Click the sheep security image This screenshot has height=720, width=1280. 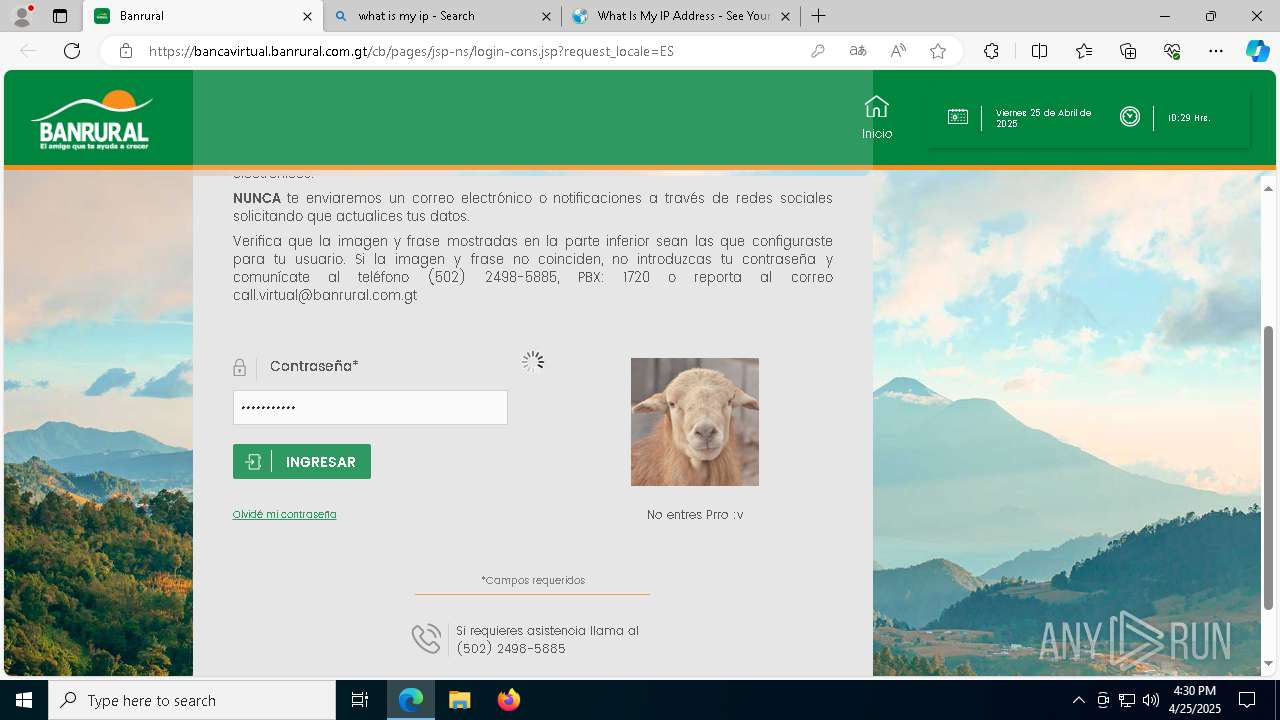(695, 422)
